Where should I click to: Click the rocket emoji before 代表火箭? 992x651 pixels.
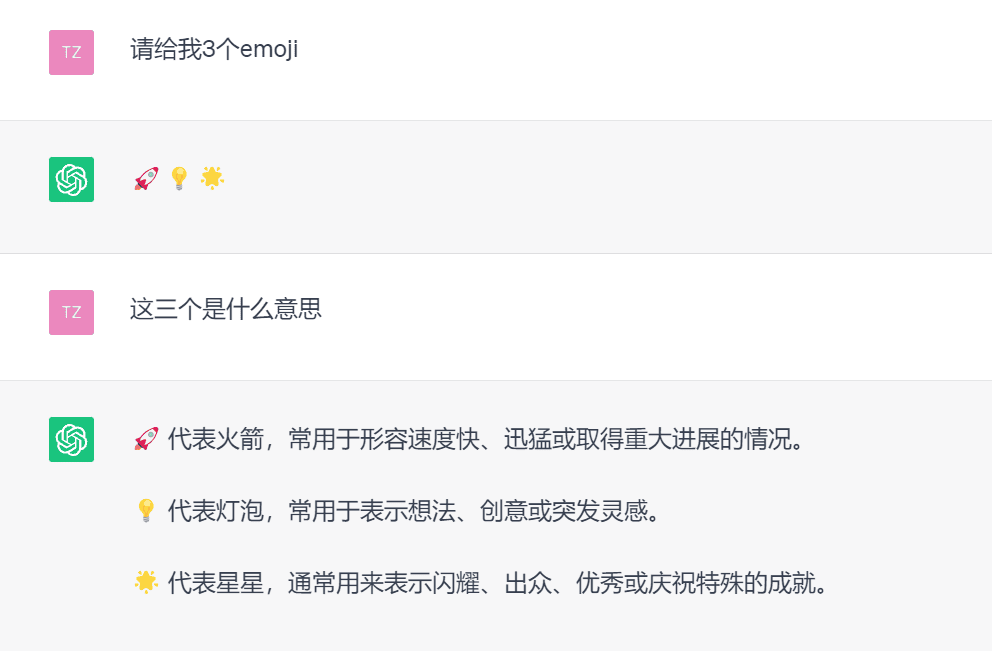coord(146,439)
